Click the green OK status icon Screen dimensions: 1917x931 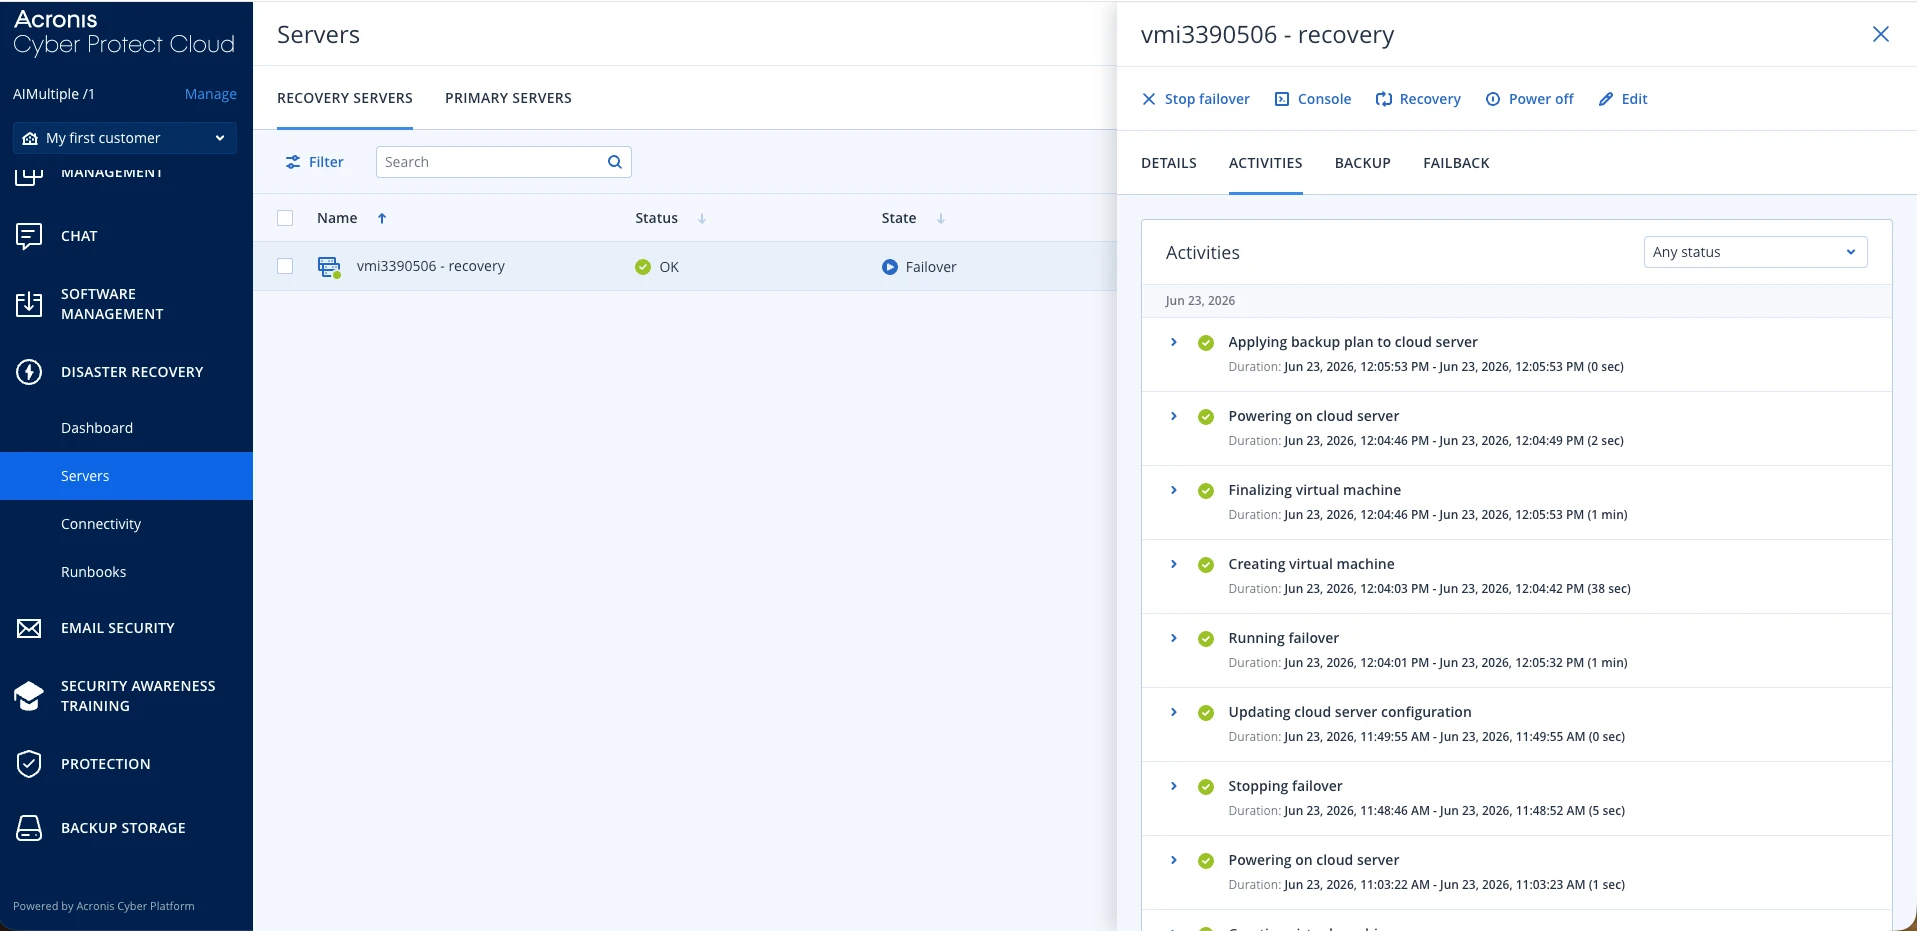(643, 267)
